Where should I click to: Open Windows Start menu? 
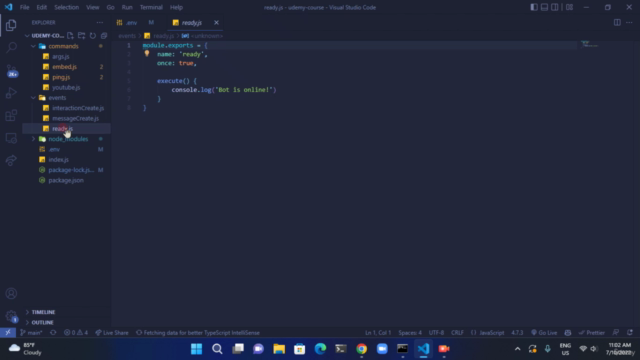pos(196,349)
